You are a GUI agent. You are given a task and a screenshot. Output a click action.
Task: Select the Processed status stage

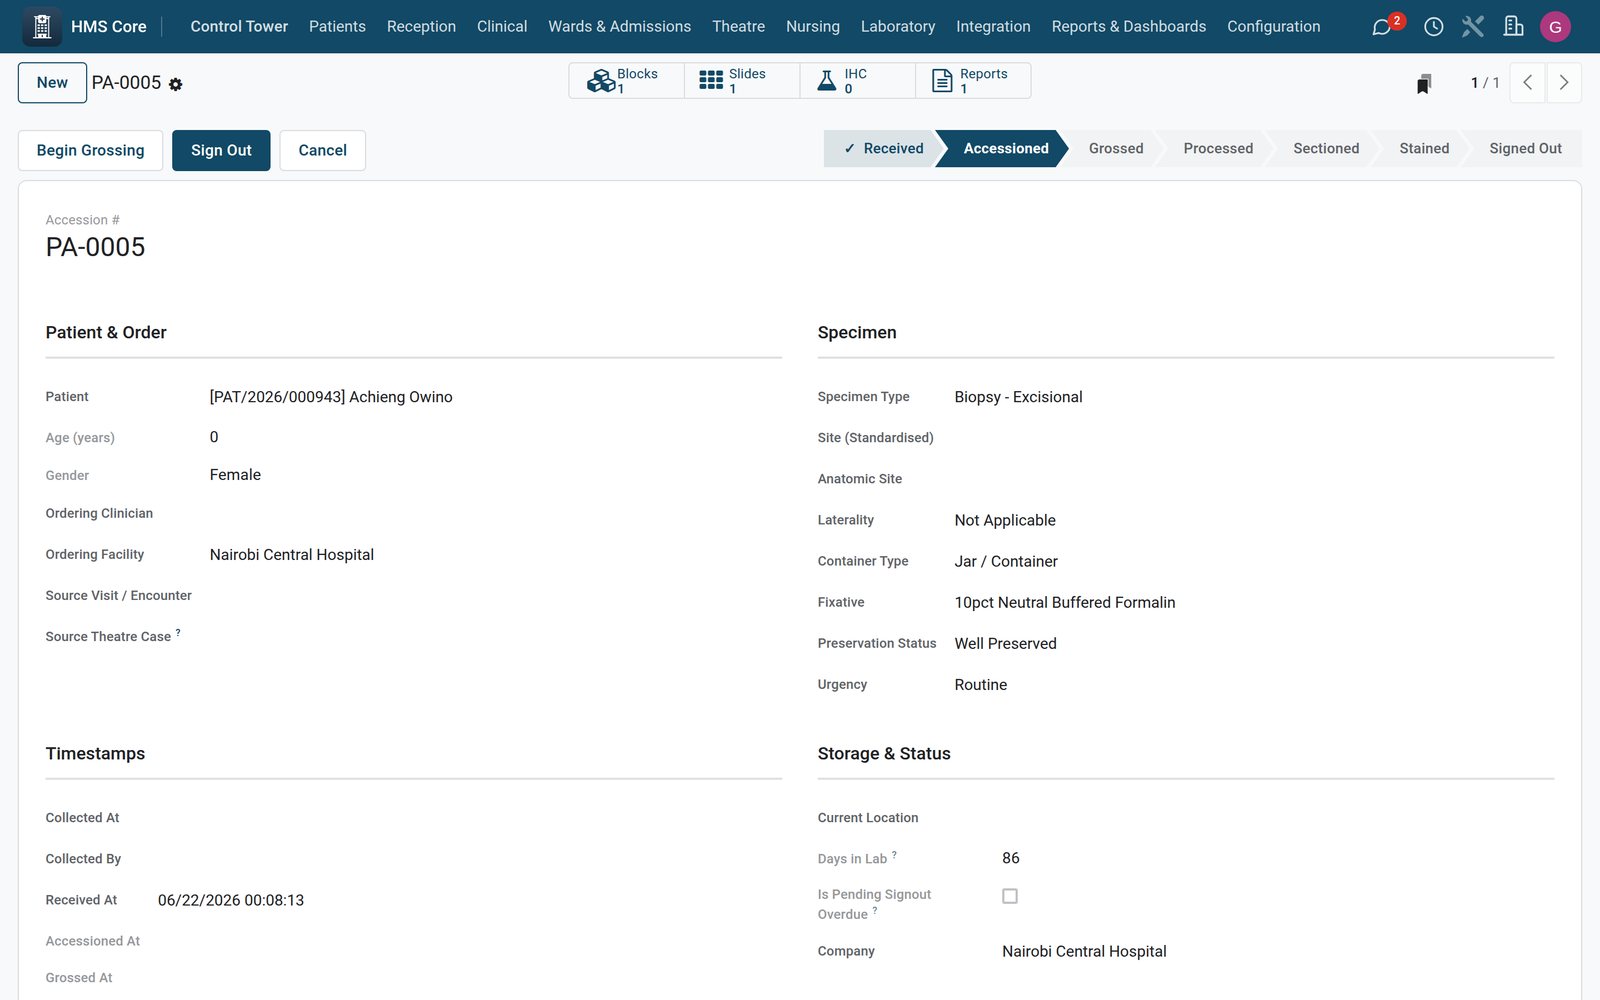(1217, 148)
